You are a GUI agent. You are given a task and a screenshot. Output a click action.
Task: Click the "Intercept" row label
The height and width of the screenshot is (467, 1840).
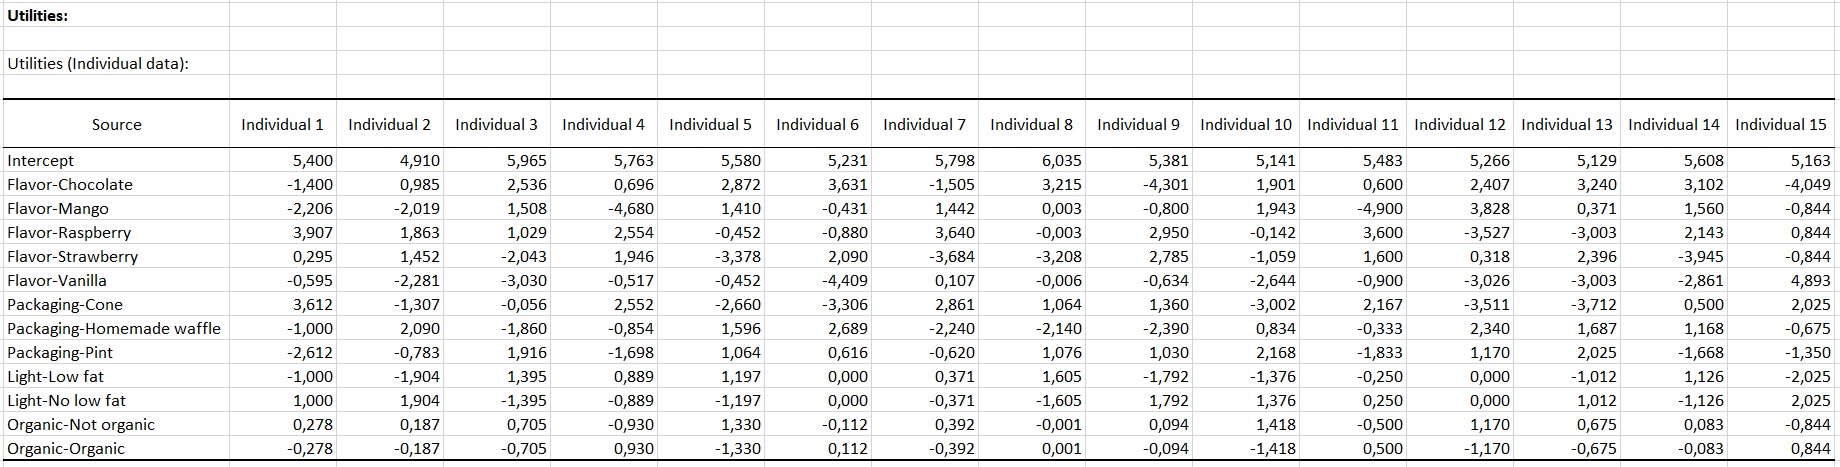(41, 161)
